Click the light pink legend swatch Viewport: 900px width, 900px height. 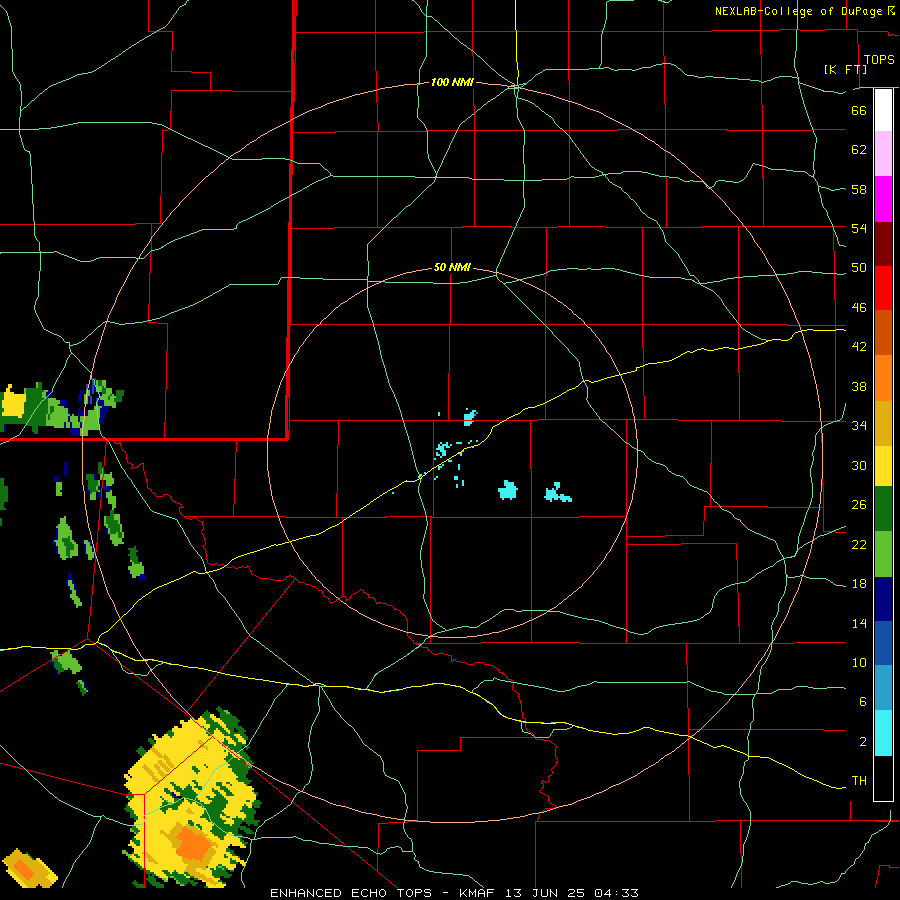click(x=883, y=154)
